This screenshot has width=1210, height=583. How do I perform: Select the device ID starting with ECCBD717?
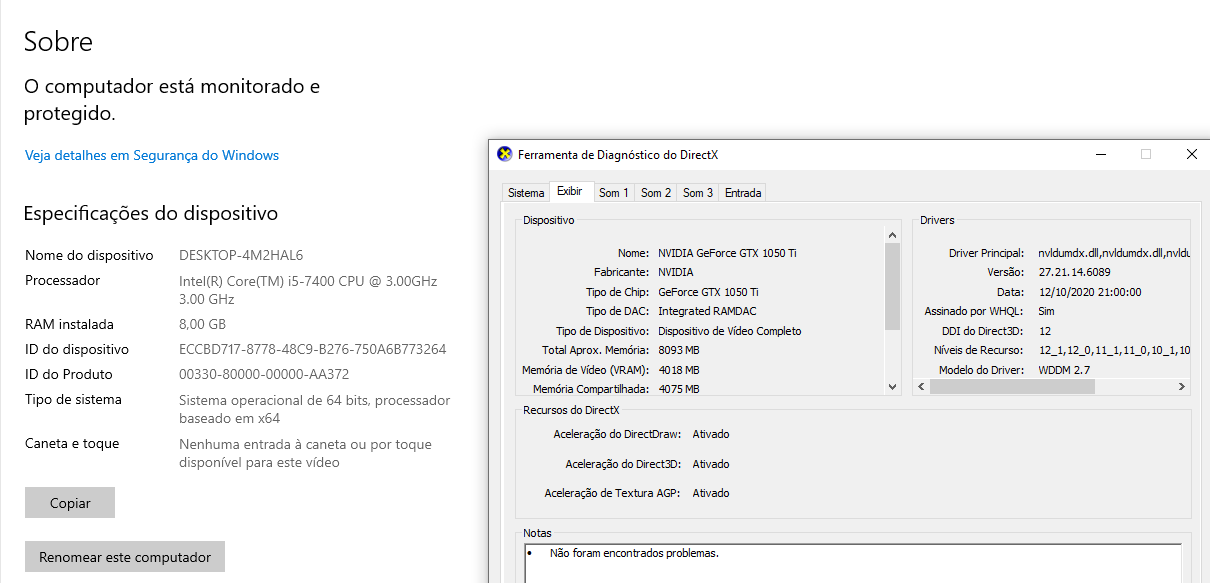pyautogui.click(x=313, y=349)
